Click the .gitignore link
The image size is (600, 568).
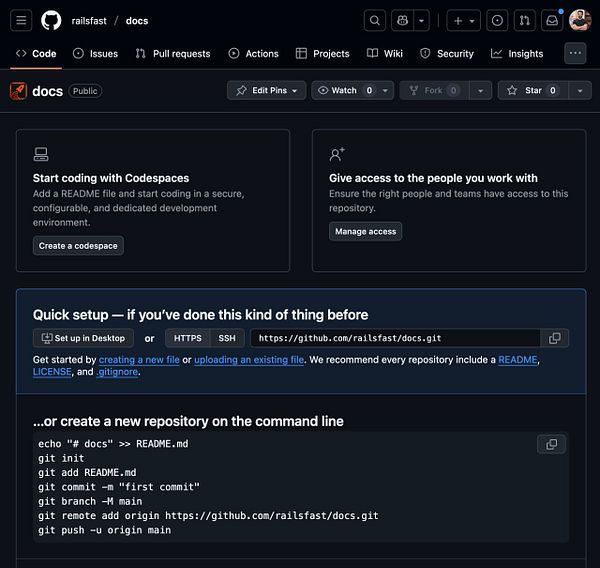click(x=117, y=372)
